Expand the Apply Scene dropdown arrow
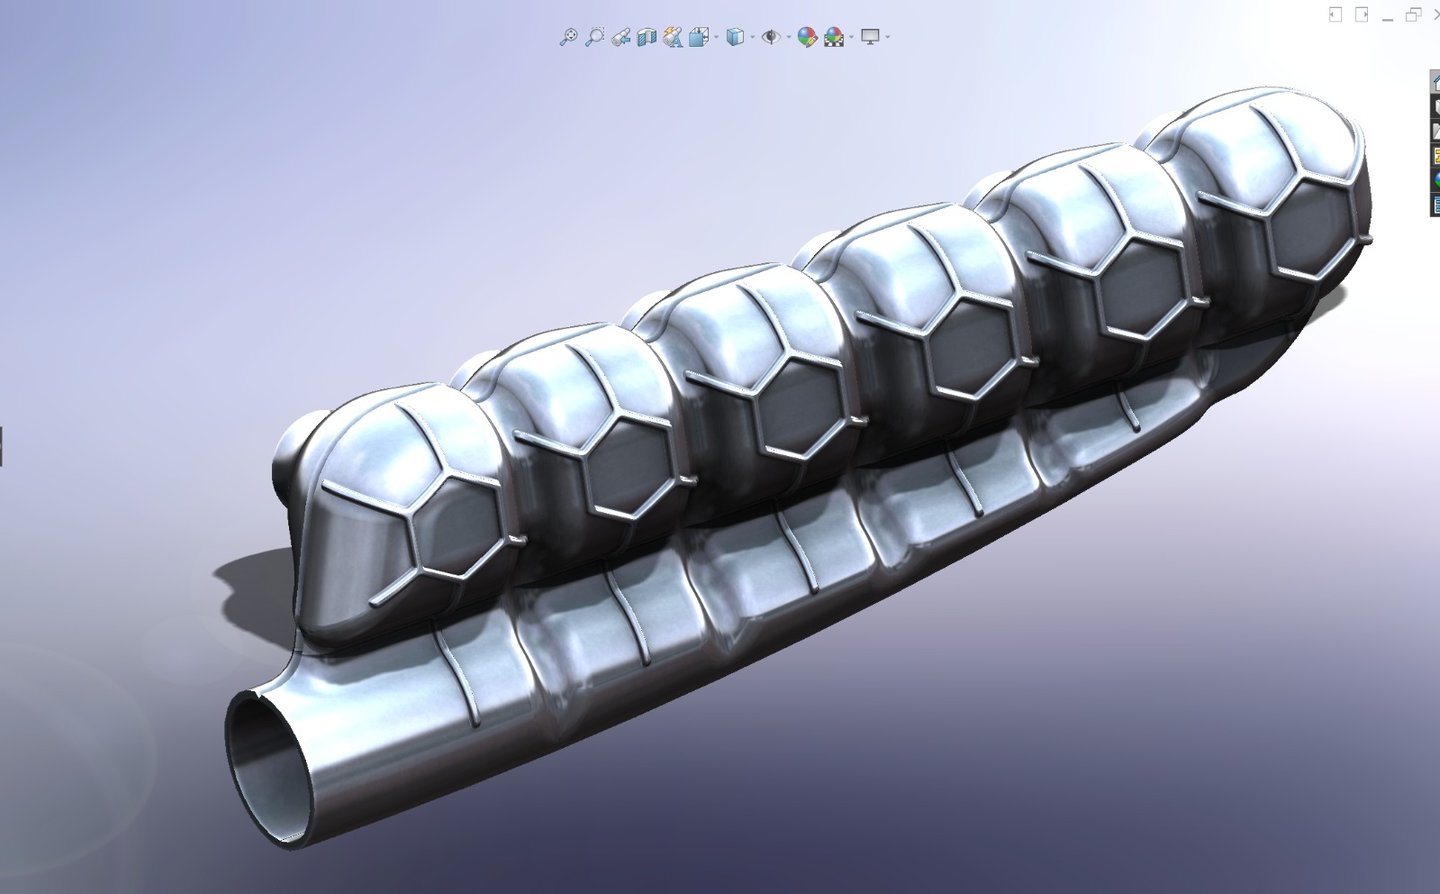 851,37
